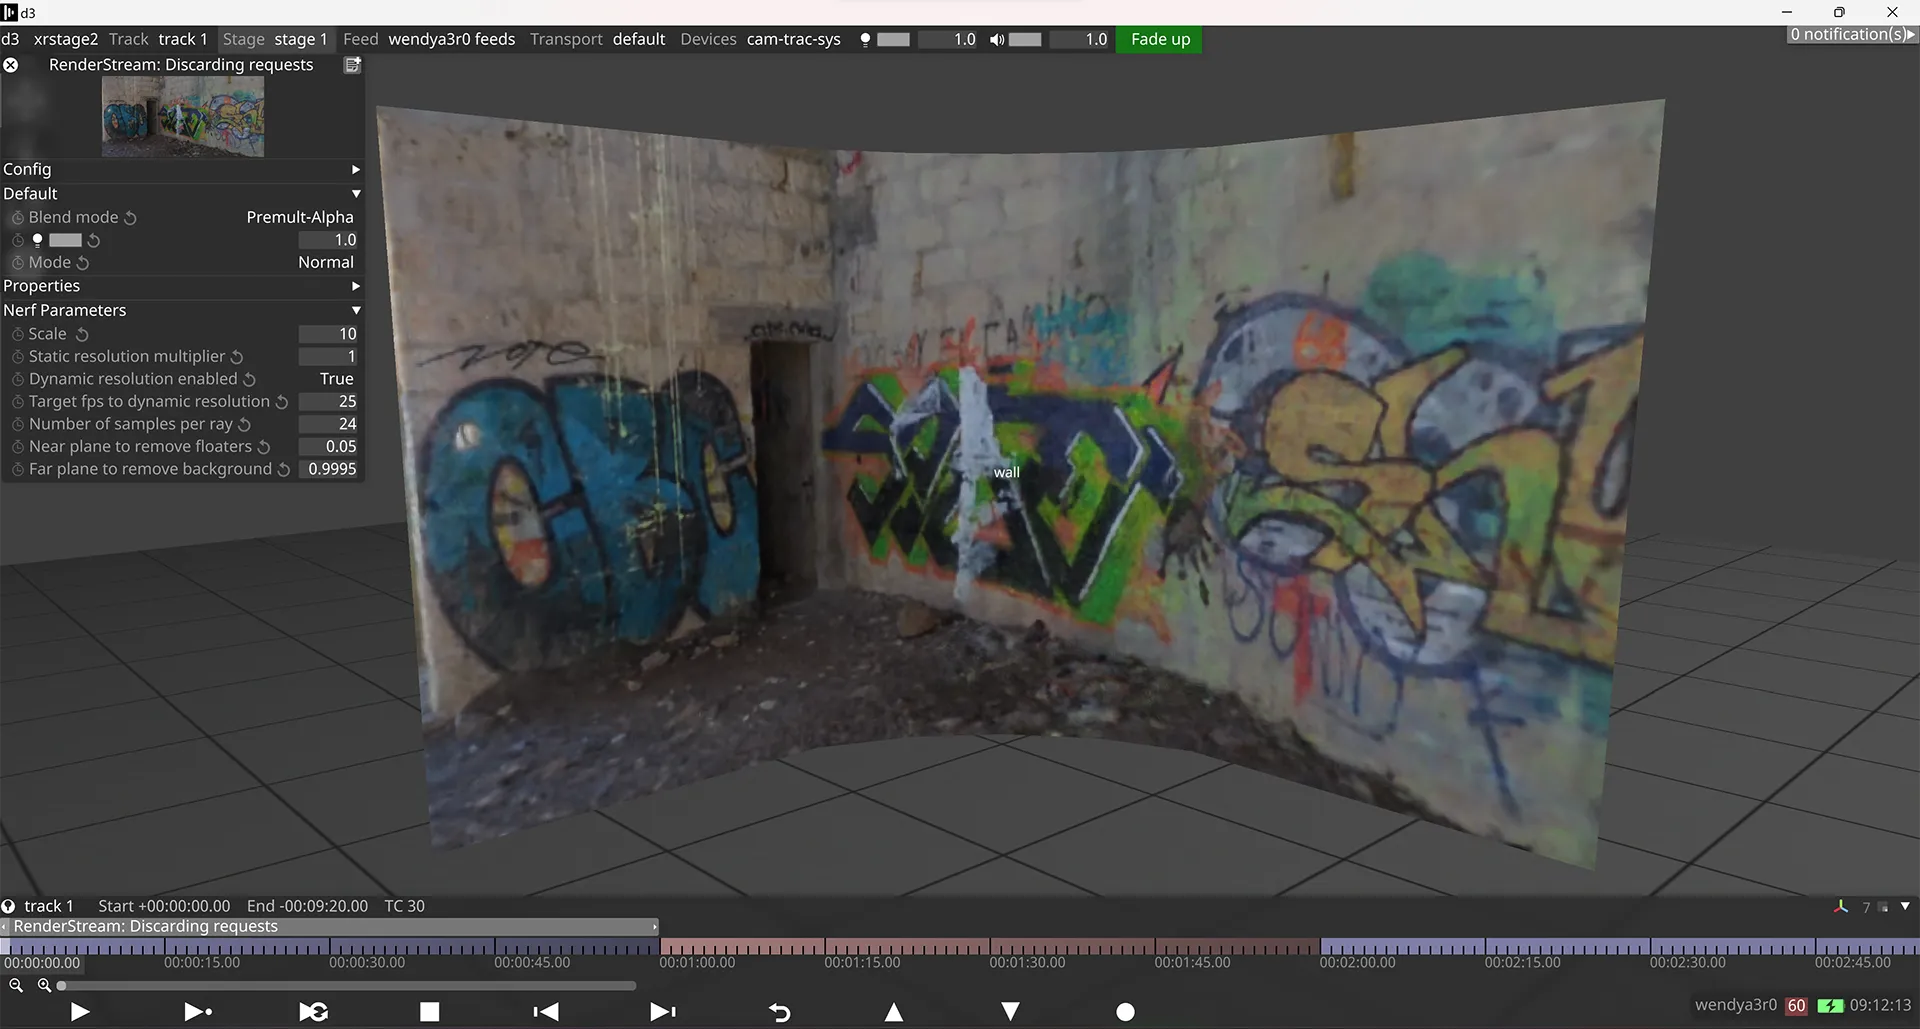Open the Feed menu item

(360, 39)
